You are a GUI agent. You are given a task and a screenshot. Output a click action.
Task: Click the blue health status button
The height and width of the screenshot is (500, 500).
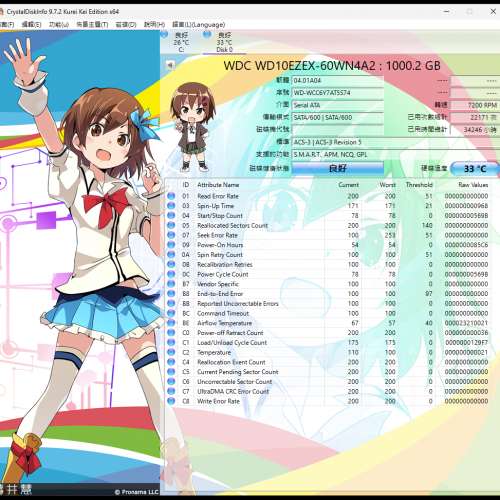pyautogui.click(x=338, y=168)
